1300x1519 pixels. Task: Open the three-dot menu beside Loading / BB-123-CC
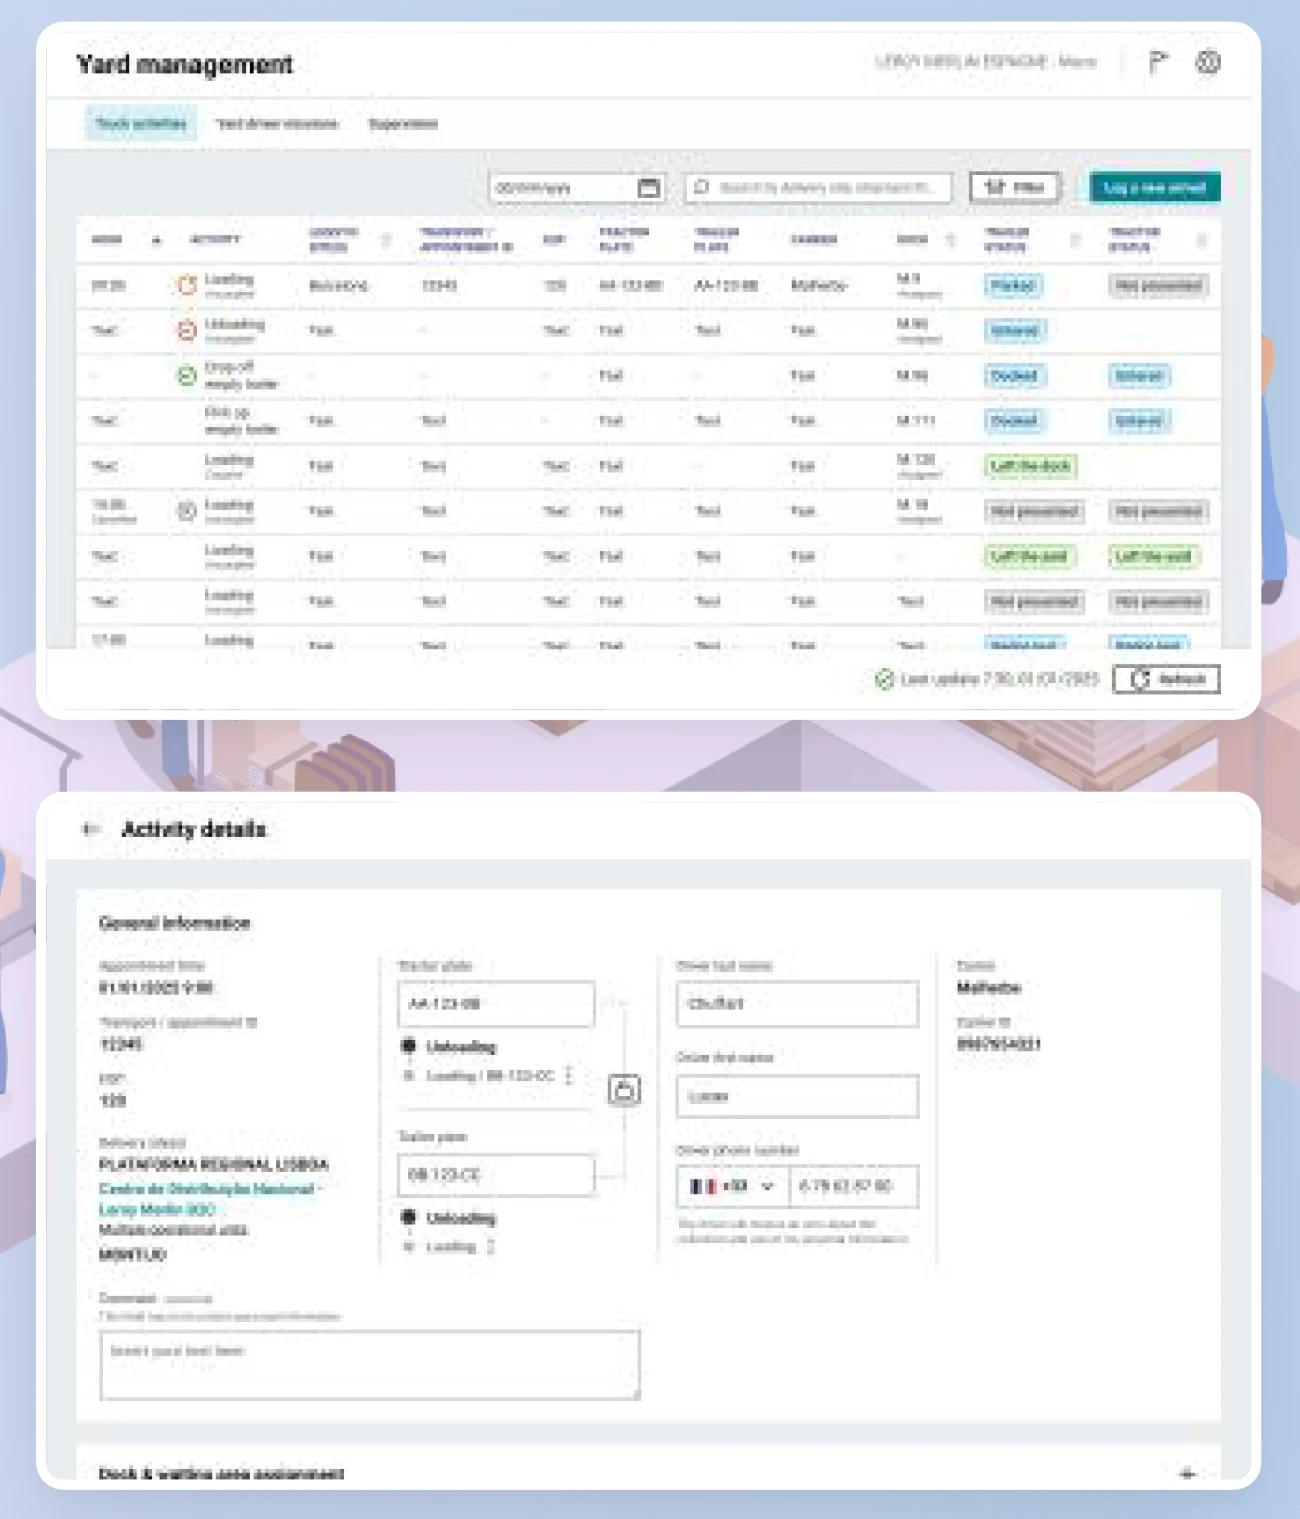(569, 1076)
